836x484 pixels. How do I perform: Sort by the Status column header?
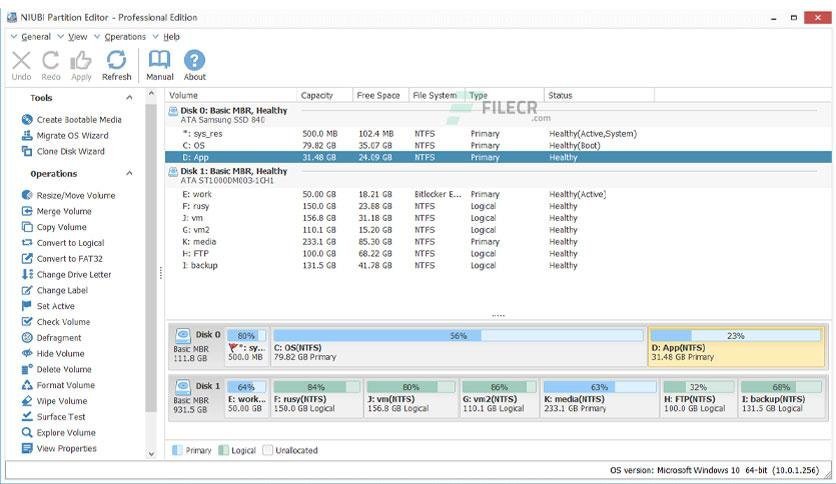point(599,95)
